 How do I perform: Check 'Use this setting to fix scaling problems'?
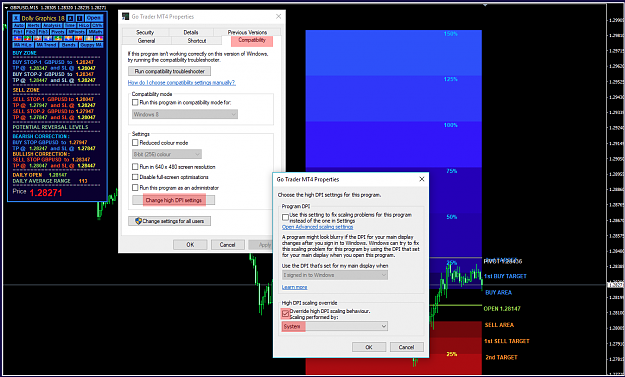coord(285,217)
